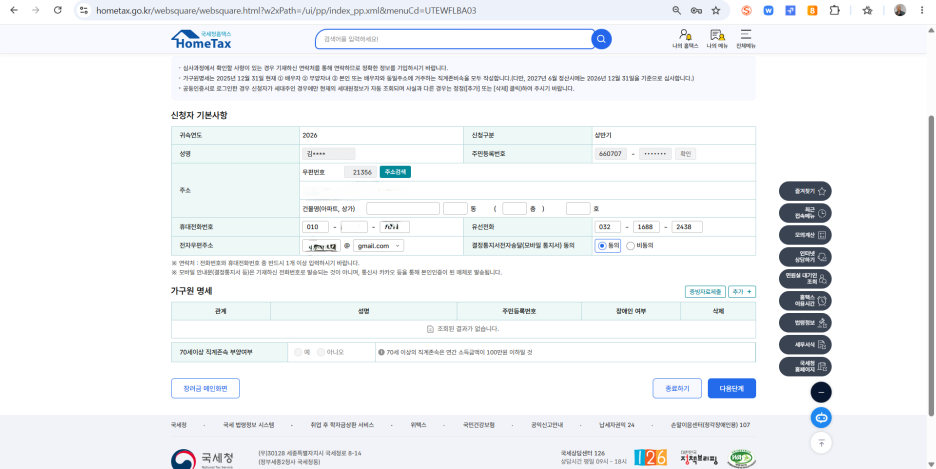The width and height of the screenshot is (936, 469).
Task: Select 비동의 radio option
Action: pyautogui.click(x=639, y=246)
